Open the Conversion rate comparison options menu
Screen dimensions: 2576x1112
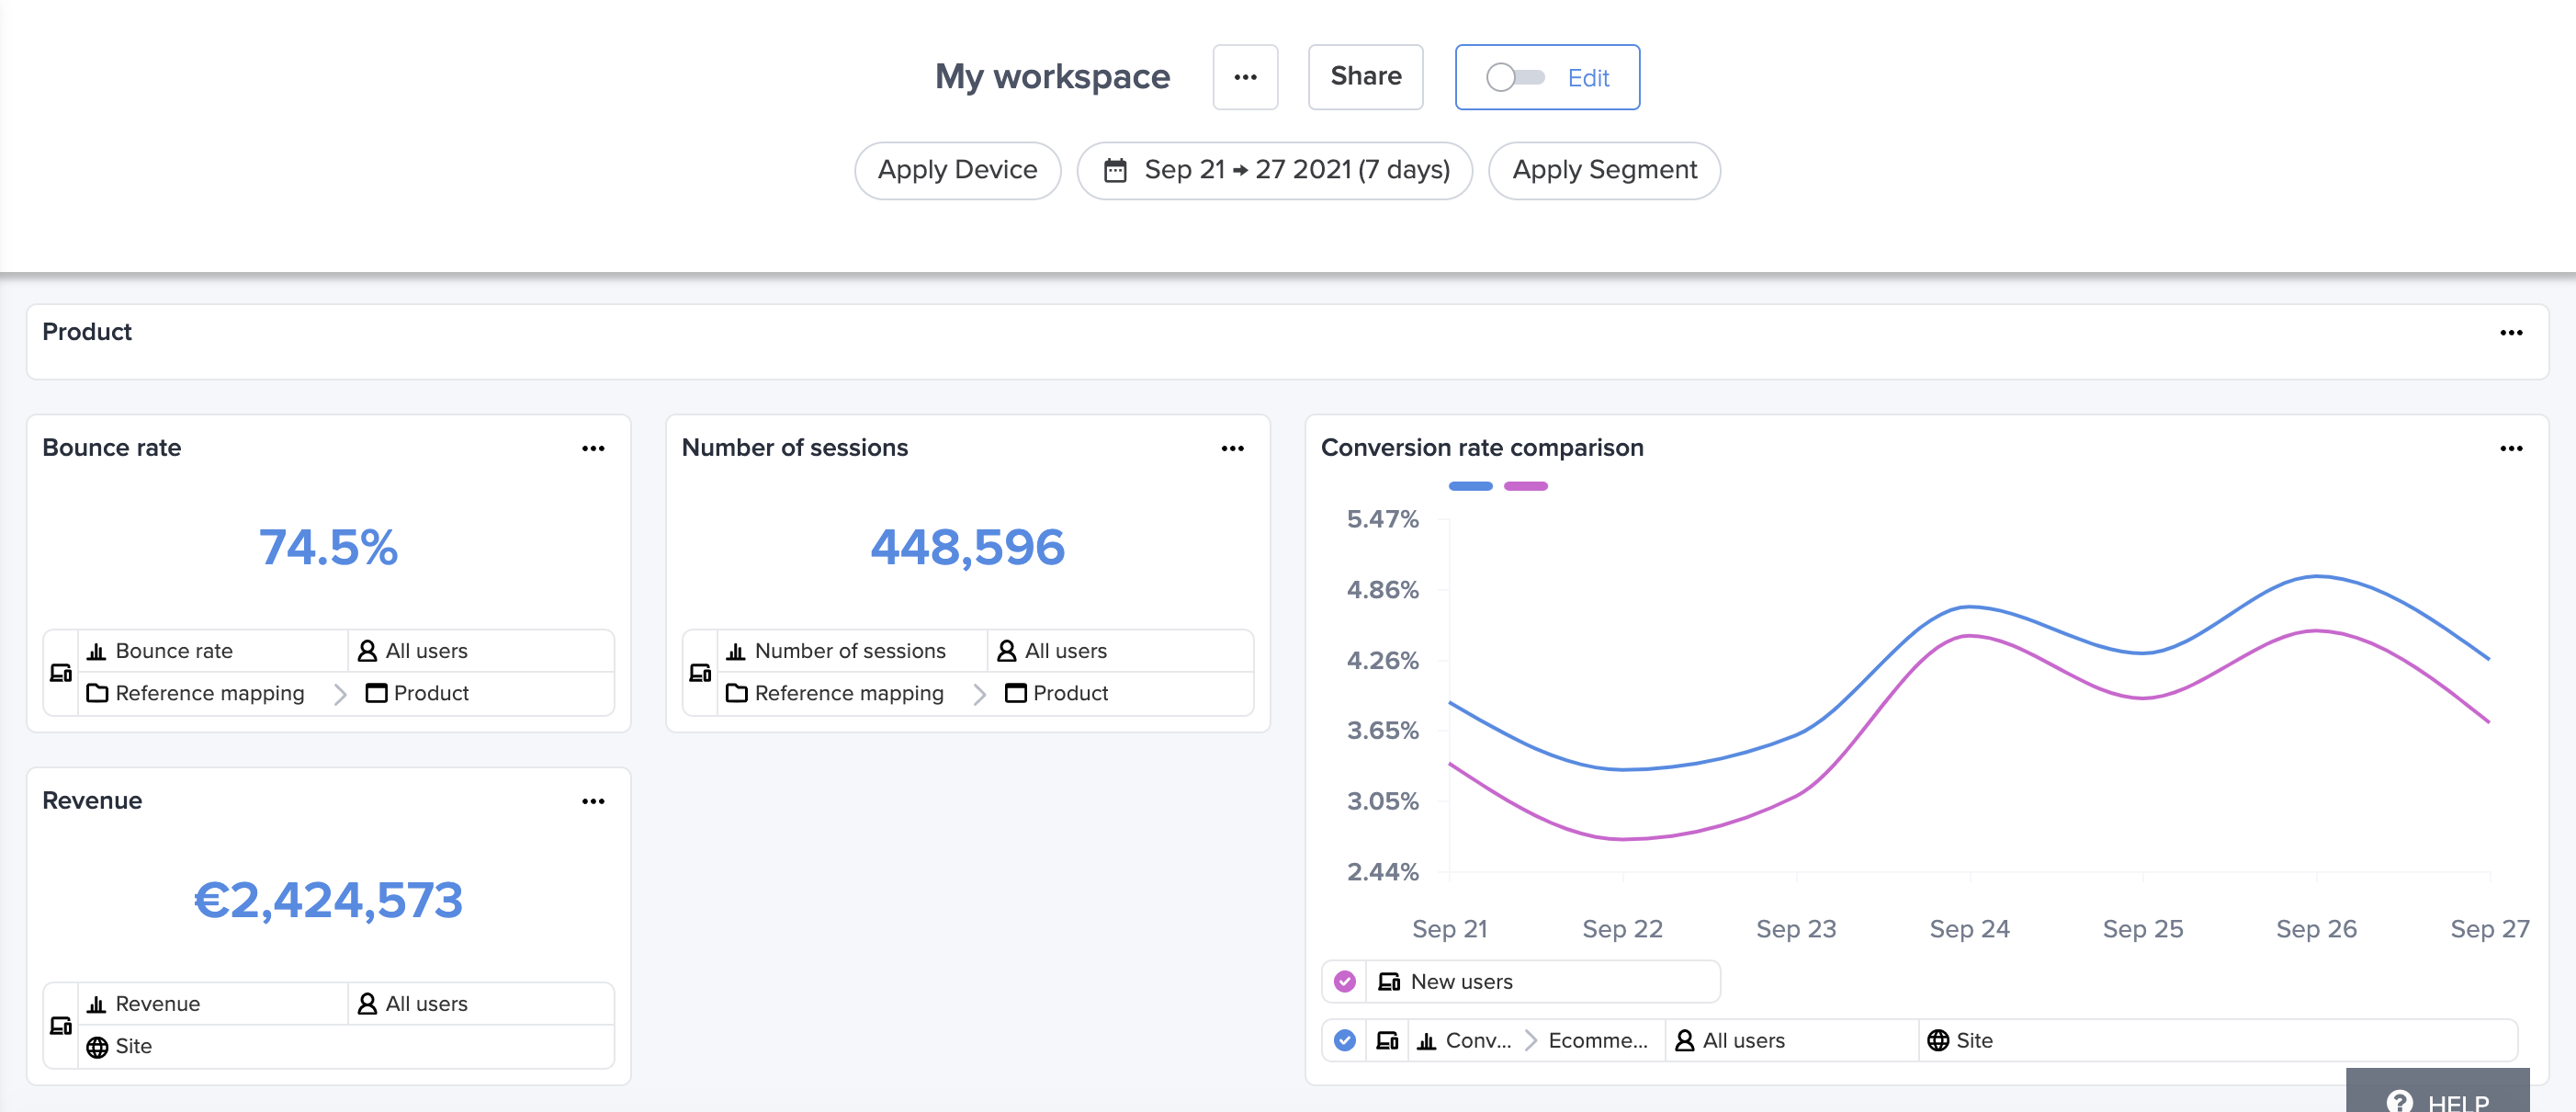point(2513,448)
